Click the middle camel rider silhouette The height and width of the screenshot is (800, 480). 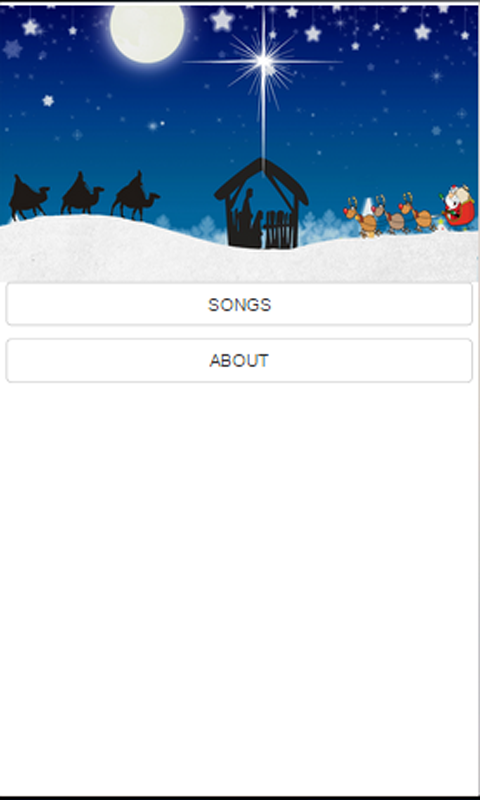81,193
